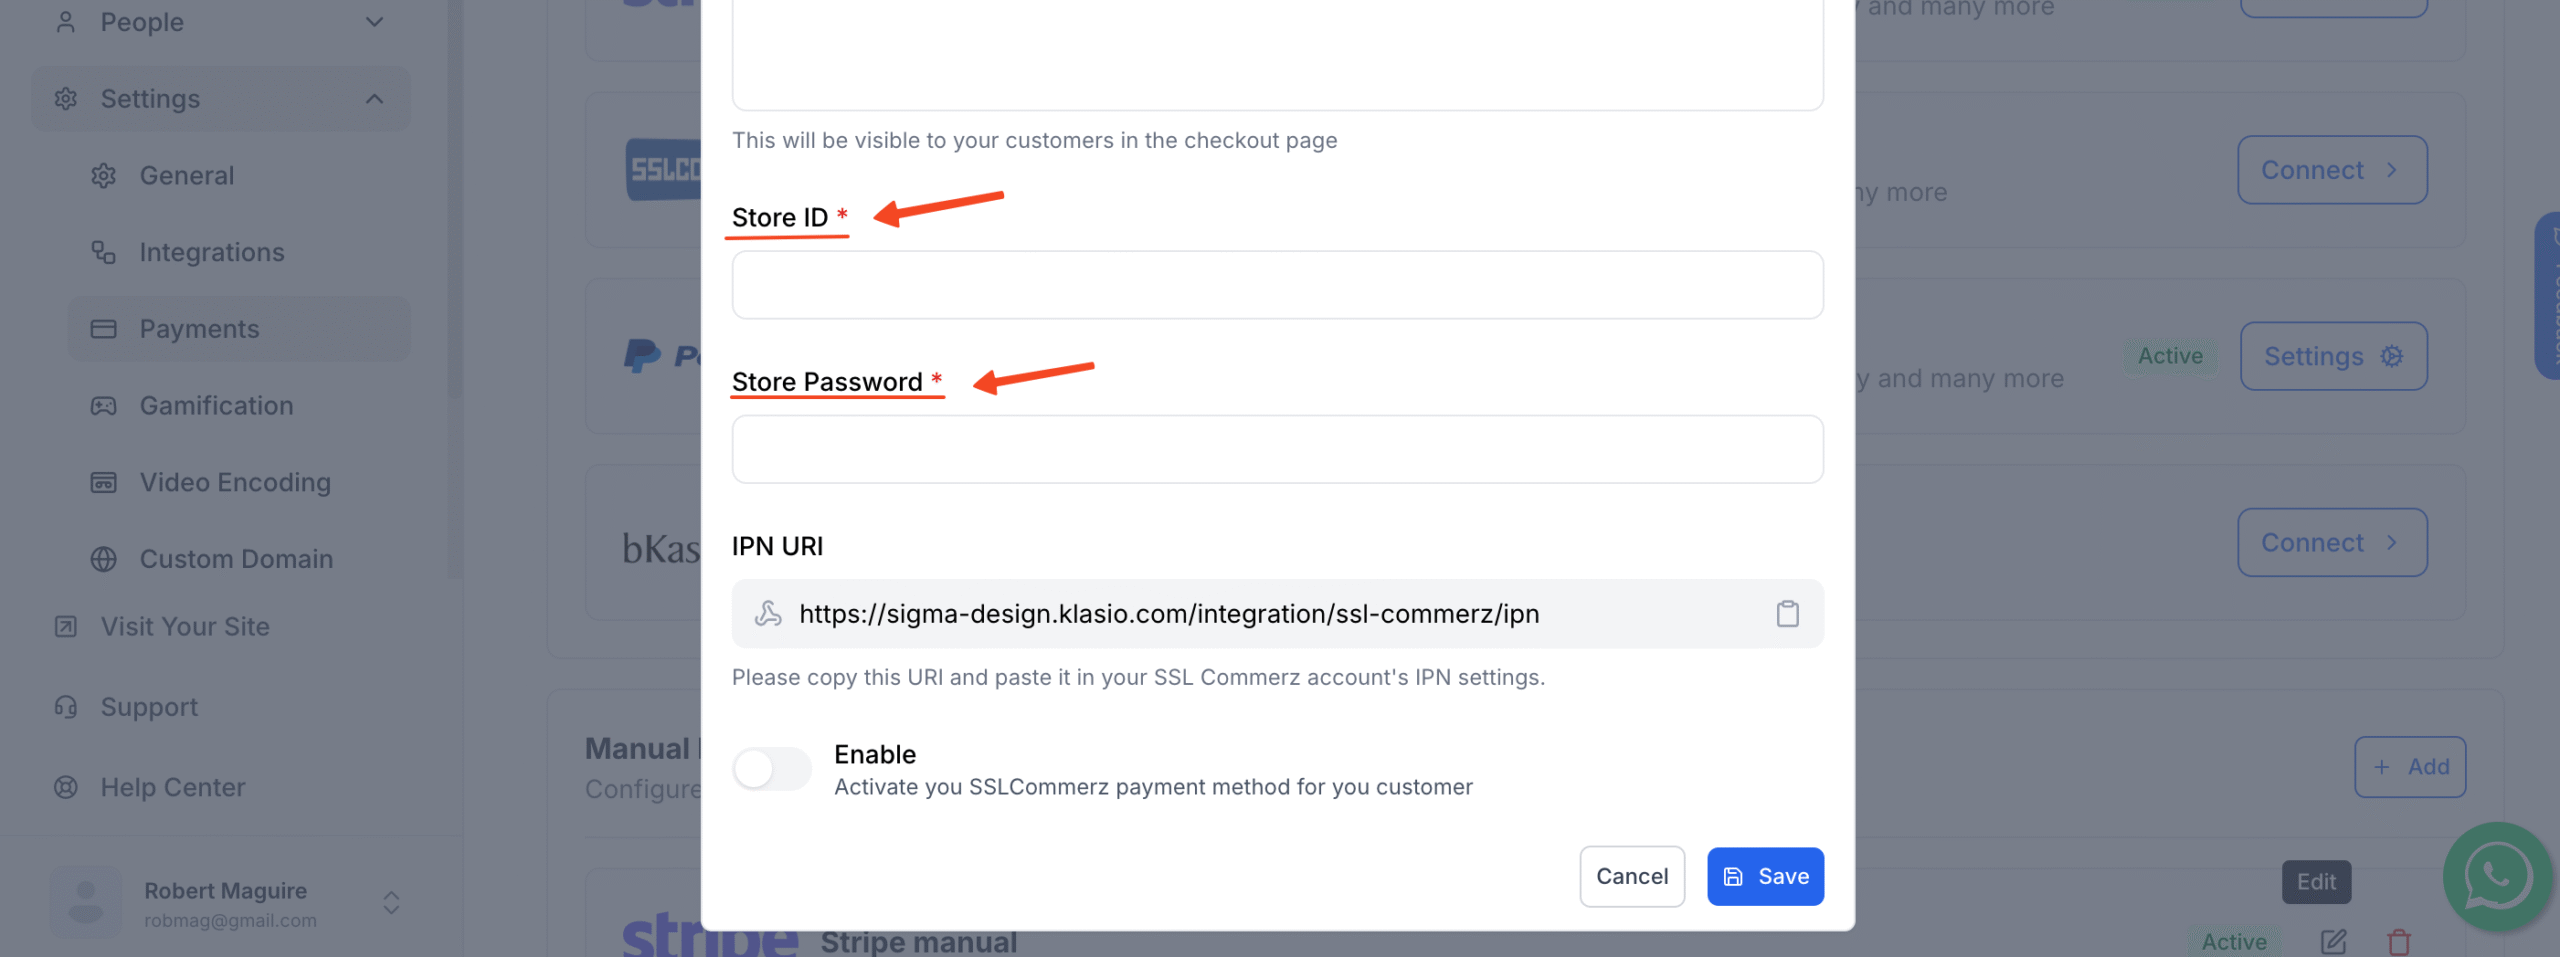Viewport: 2560px width, 957px height.
Task: Click the Support headset icon
Action: click(x=66, y=706)
